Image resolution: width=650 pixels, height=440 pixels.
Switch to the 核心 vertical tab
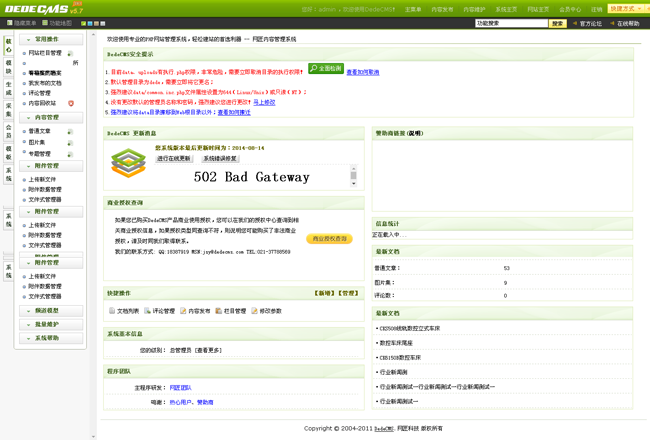[9, 46]
